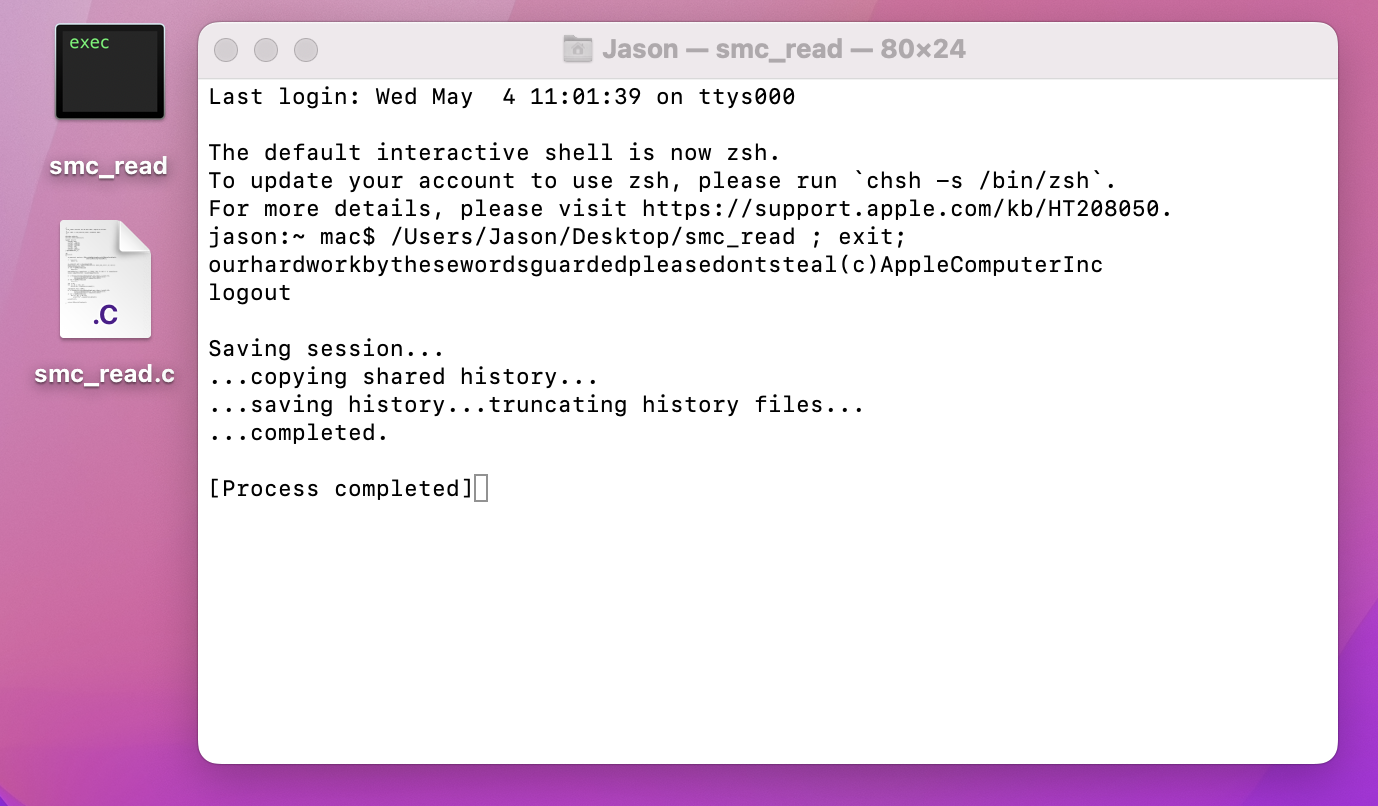Open the support.apple.com HT208050 URL
The height and width of the screenshot is (806, 1378).
click(x=905, y=209)
